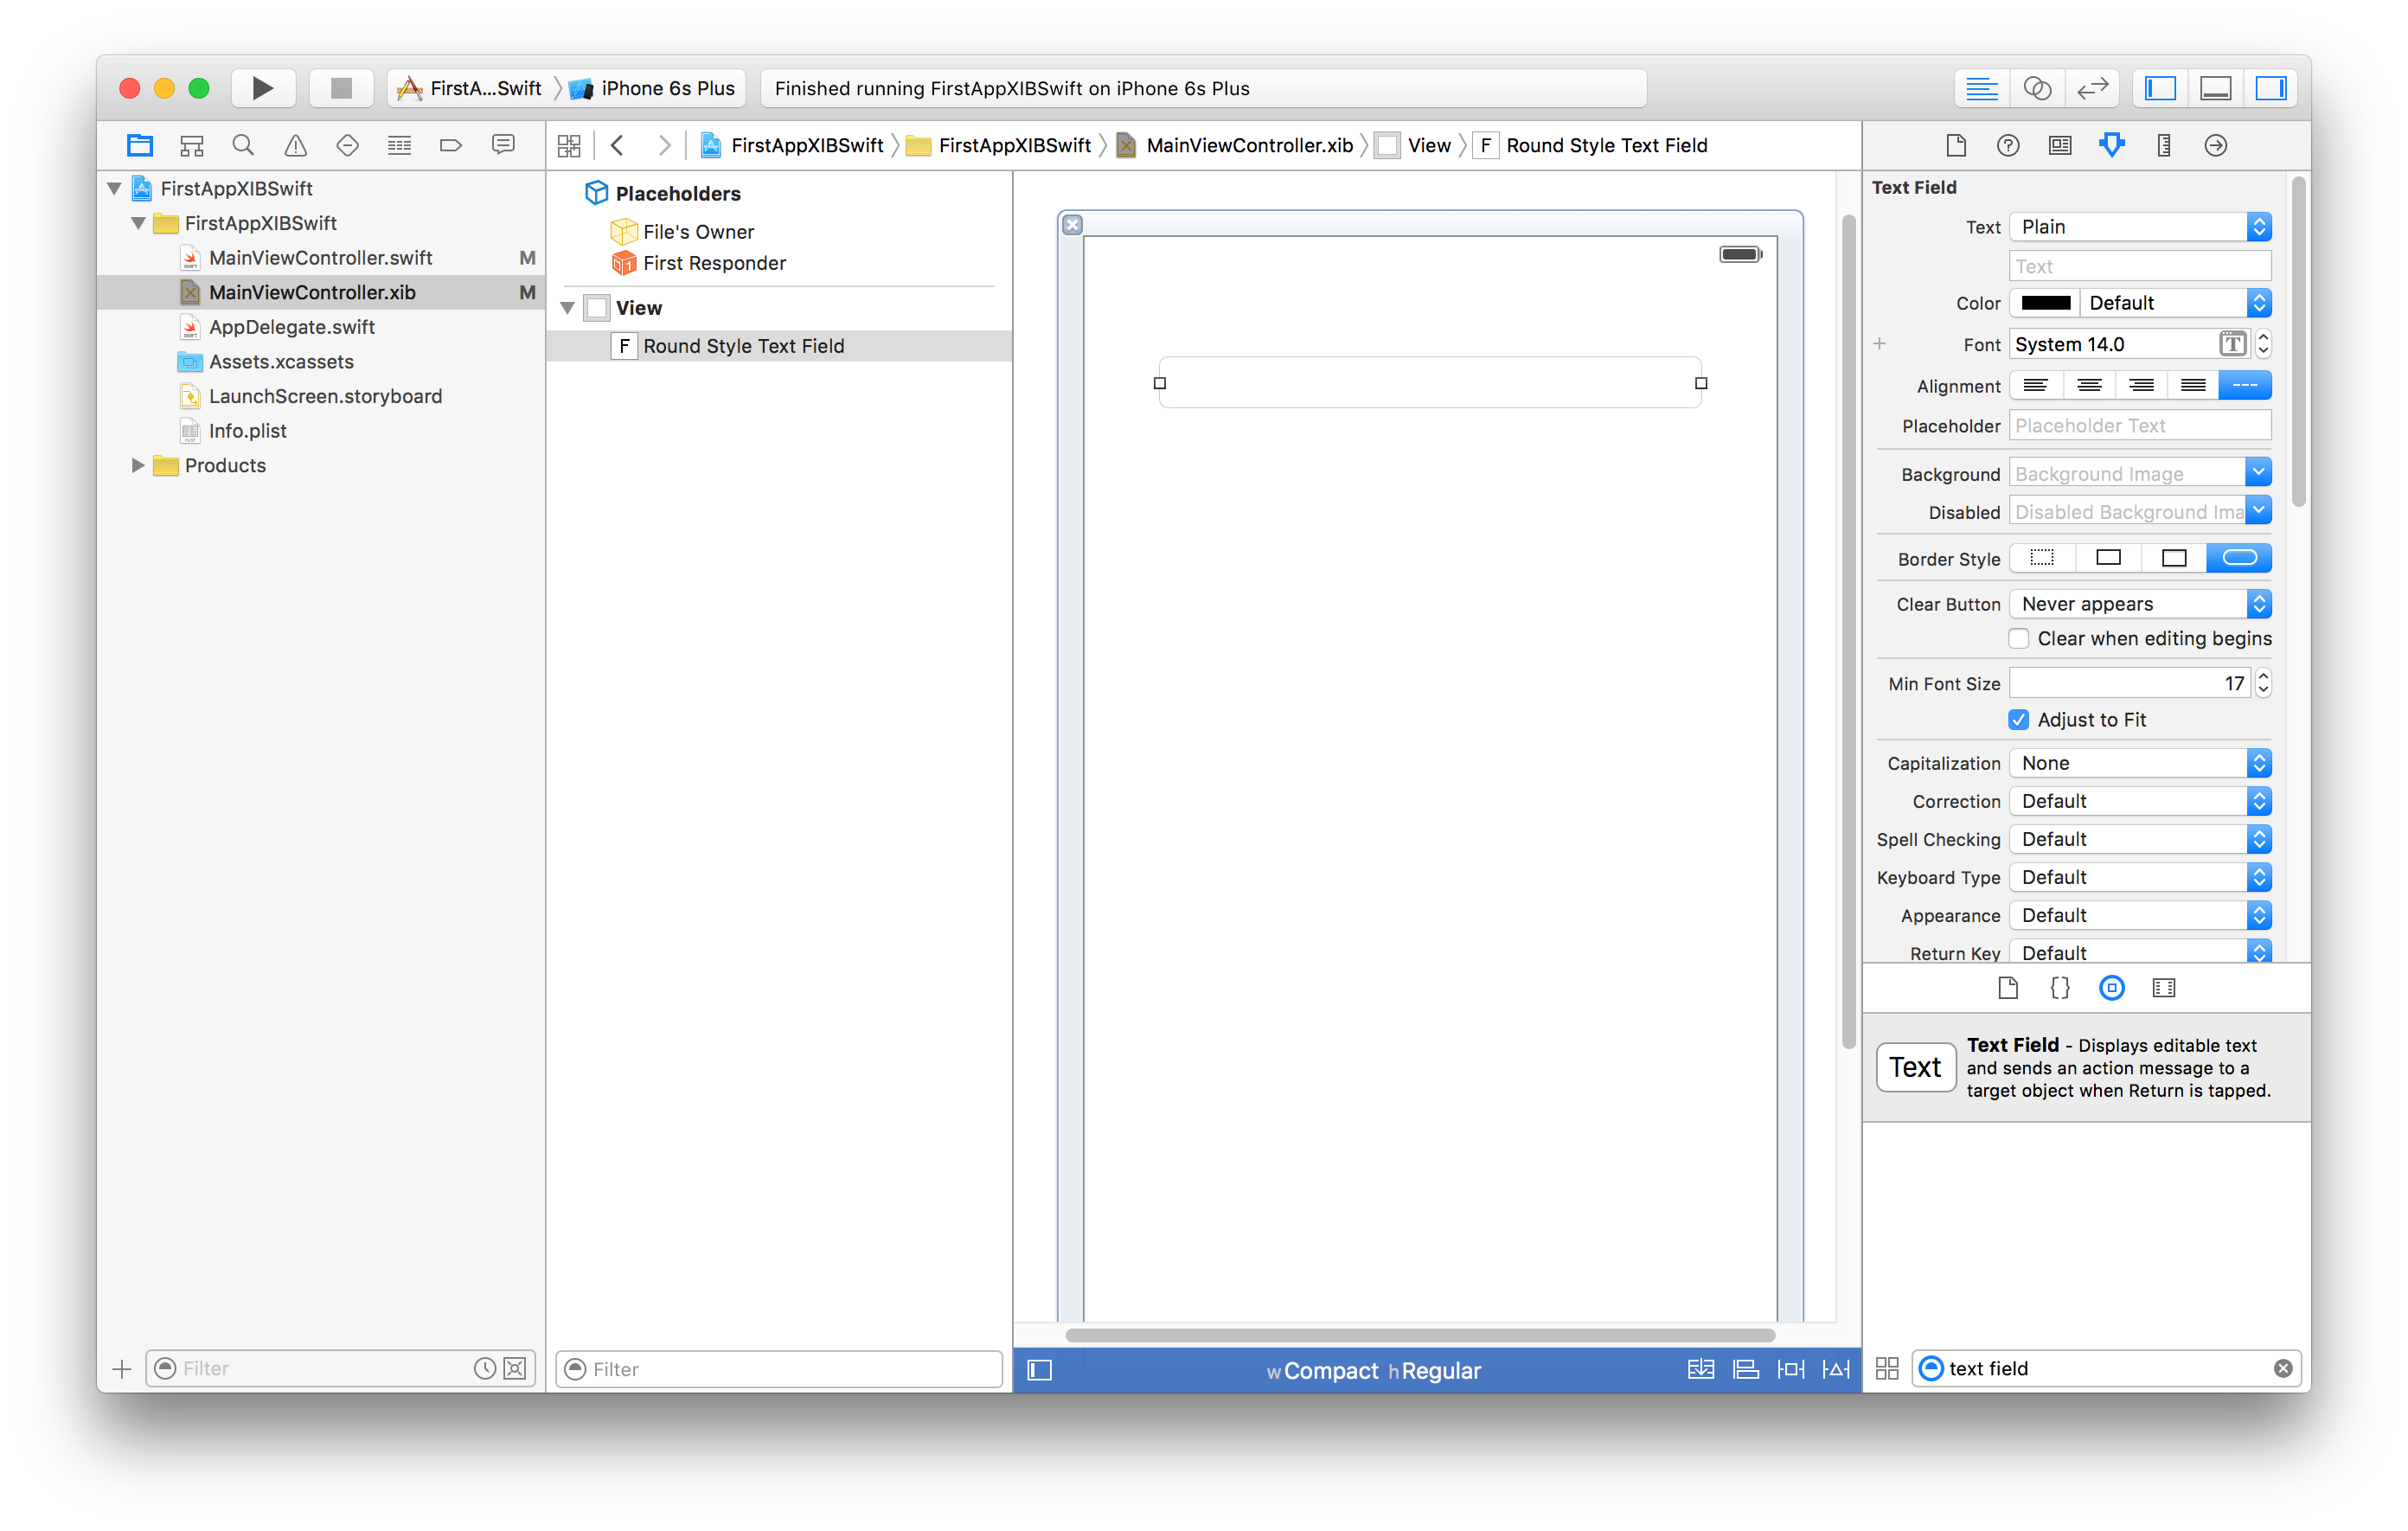The image size is (2408, 1531).
Task: Open the Clear Button dropdown
Action: (2140, 604)
